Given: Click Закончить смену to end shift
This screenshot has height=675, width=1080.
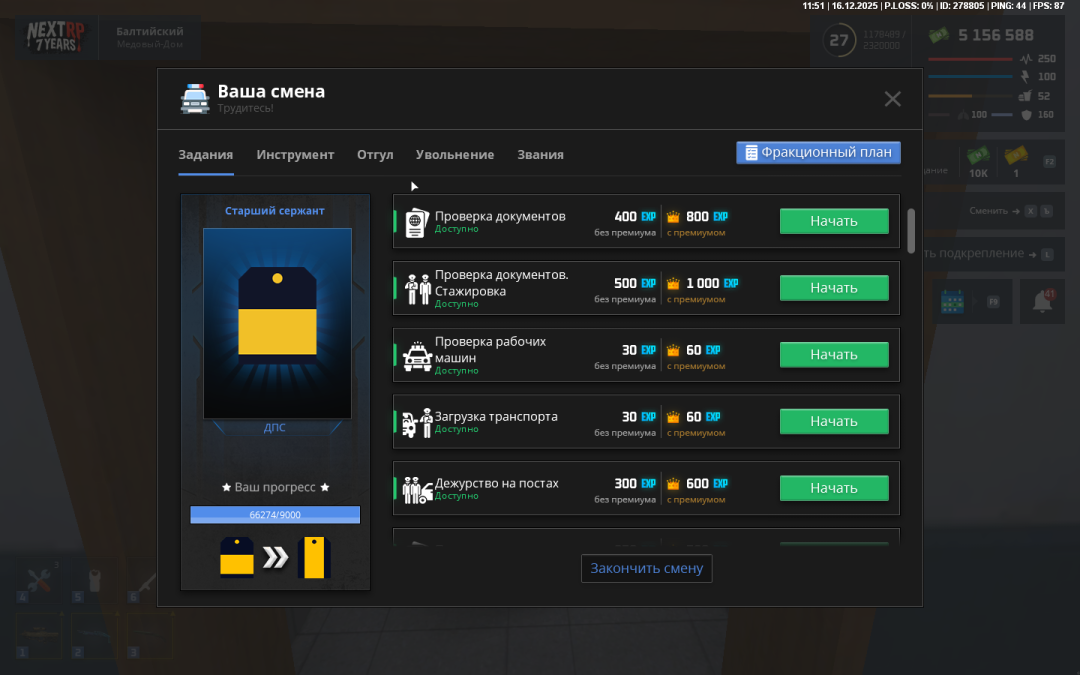Looking at the screenshot, I should pyautogui.click(x=646, y=568).
